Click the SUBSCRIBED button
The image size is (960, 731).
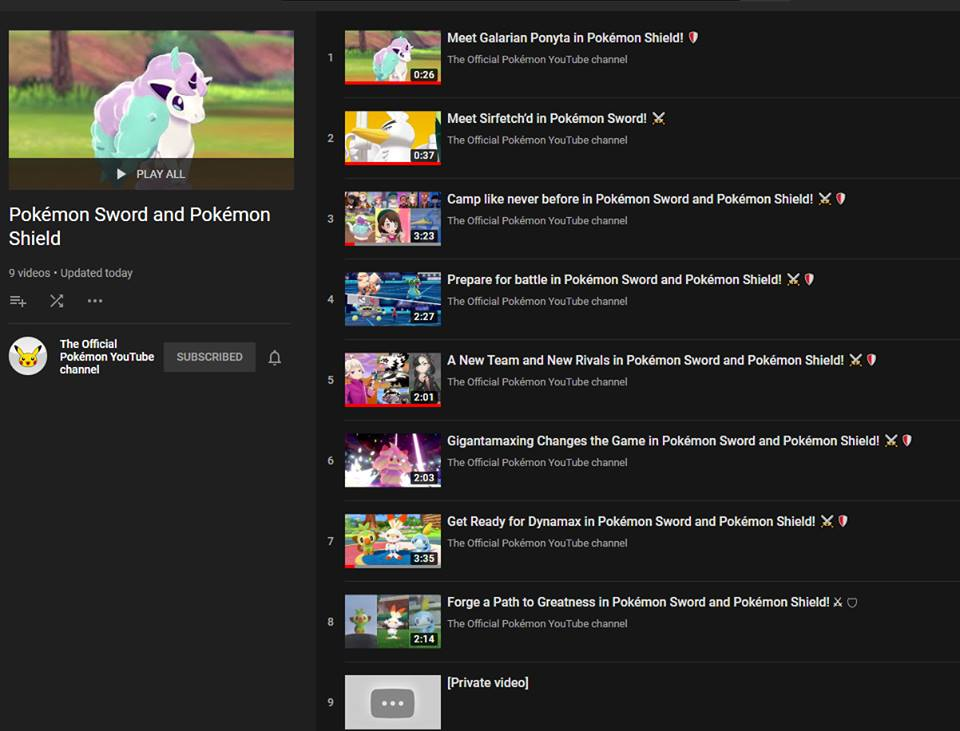[209, 357]
